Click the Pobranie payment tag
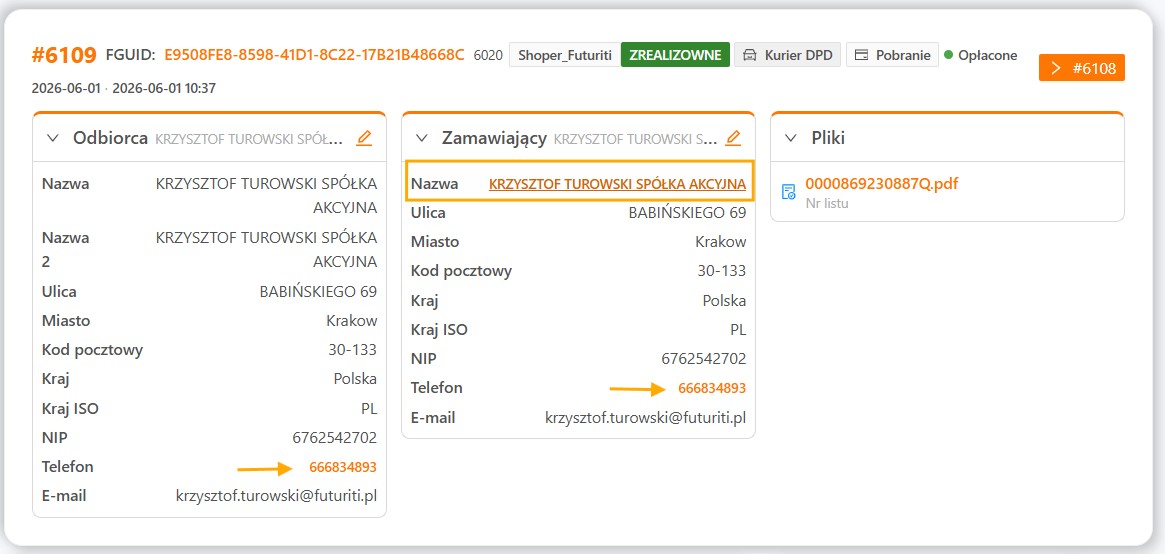The image size is (1165, 554). 892,55
